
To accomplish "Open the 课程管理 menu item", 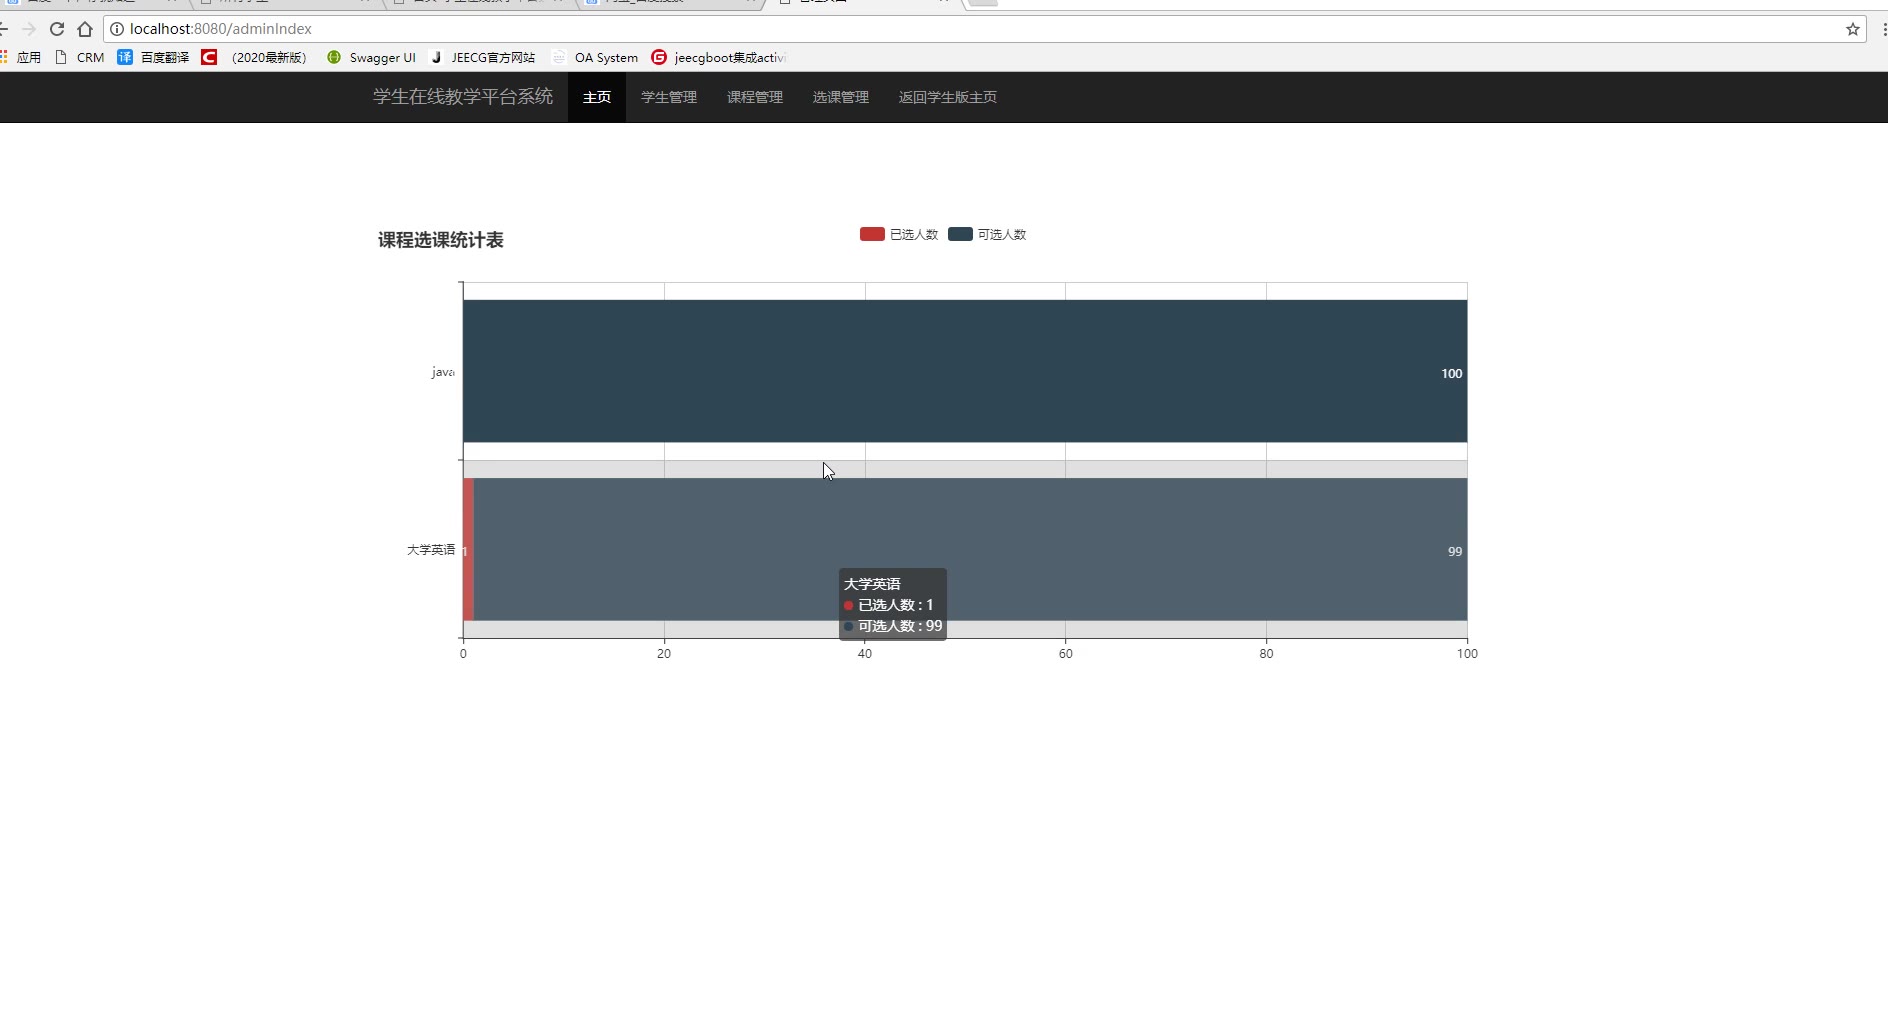I will [755, 97].
